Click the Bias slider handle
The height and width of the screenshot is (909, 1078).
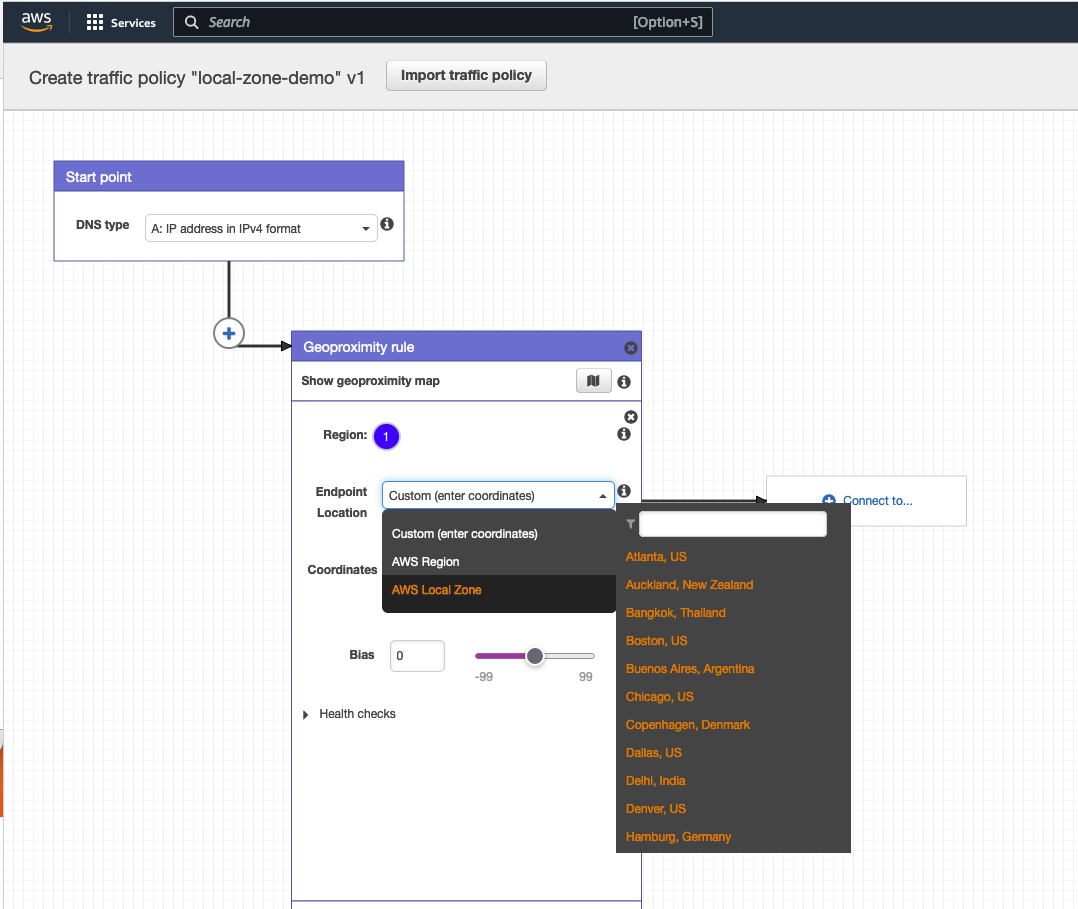coord(535,656)
